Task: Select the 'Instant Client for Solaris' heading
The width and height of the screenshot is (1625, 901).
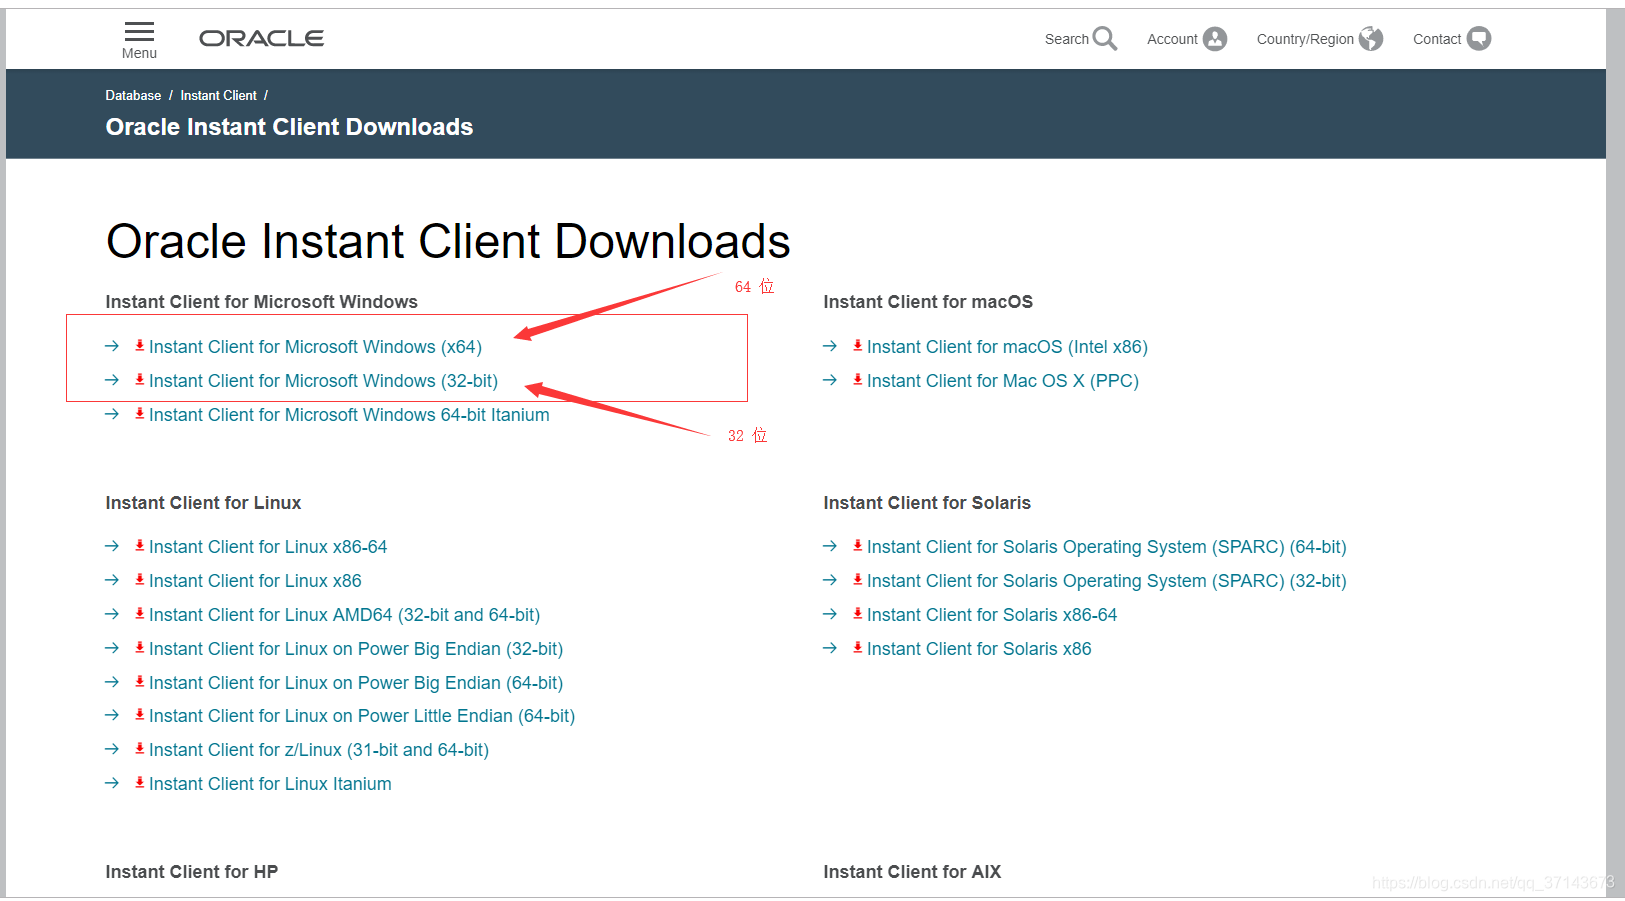Action: 927,503
